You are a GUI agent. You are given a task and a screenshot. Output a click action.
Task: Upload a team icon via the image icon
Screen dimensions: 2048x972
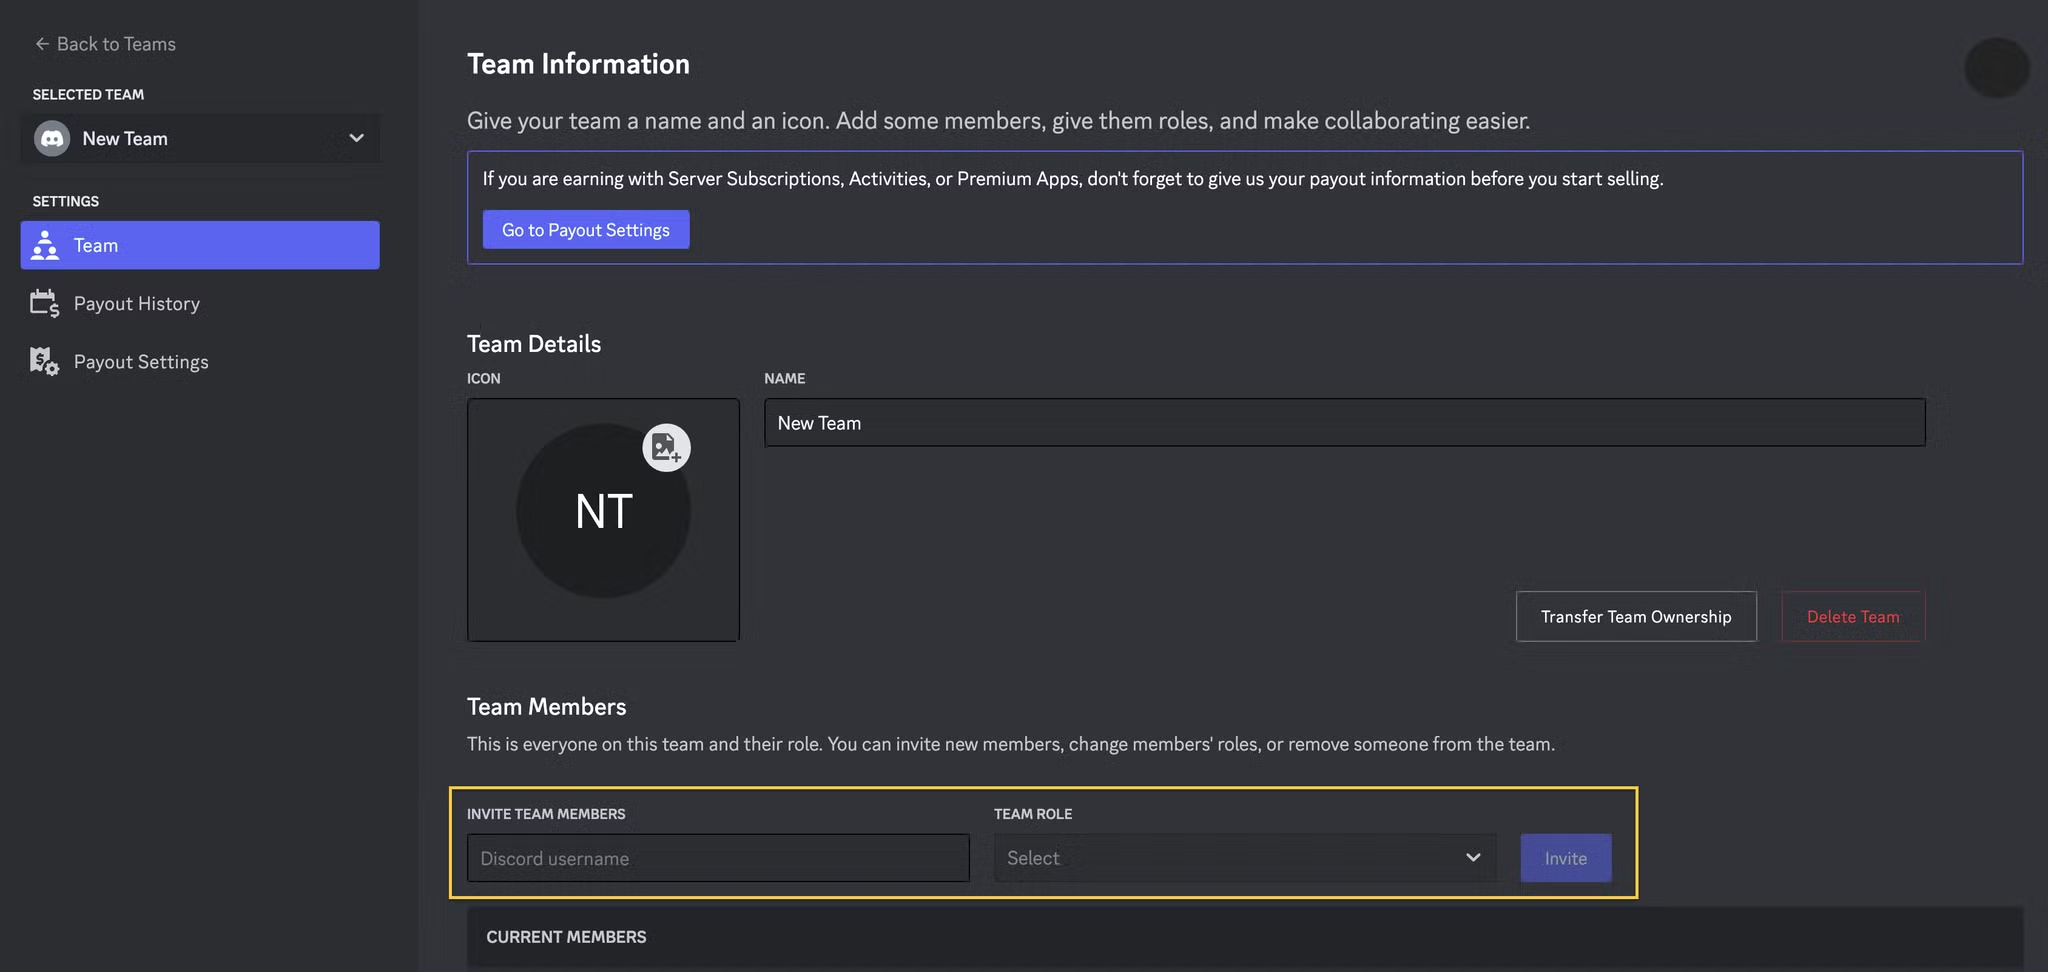pyautogui.click(x=666, y=448)
